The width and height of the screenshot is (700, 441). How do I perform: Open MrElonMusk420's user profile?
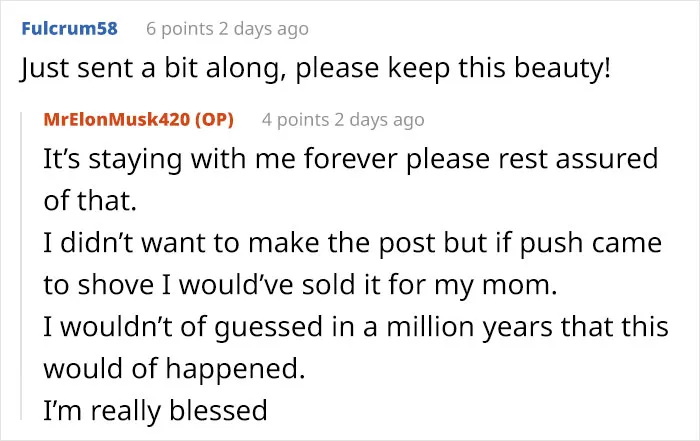tap(117, 120)
